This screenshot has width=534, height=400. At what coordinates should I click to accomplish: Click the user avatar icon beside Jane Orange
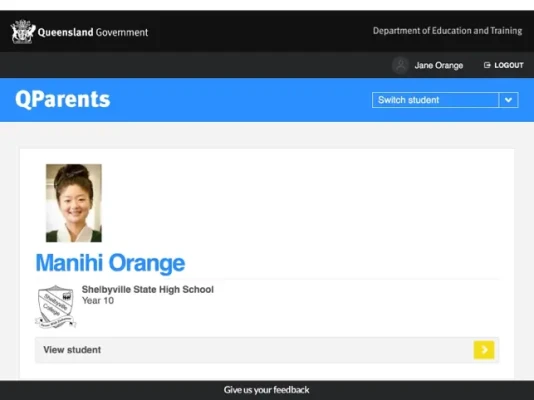pos(400,65)
